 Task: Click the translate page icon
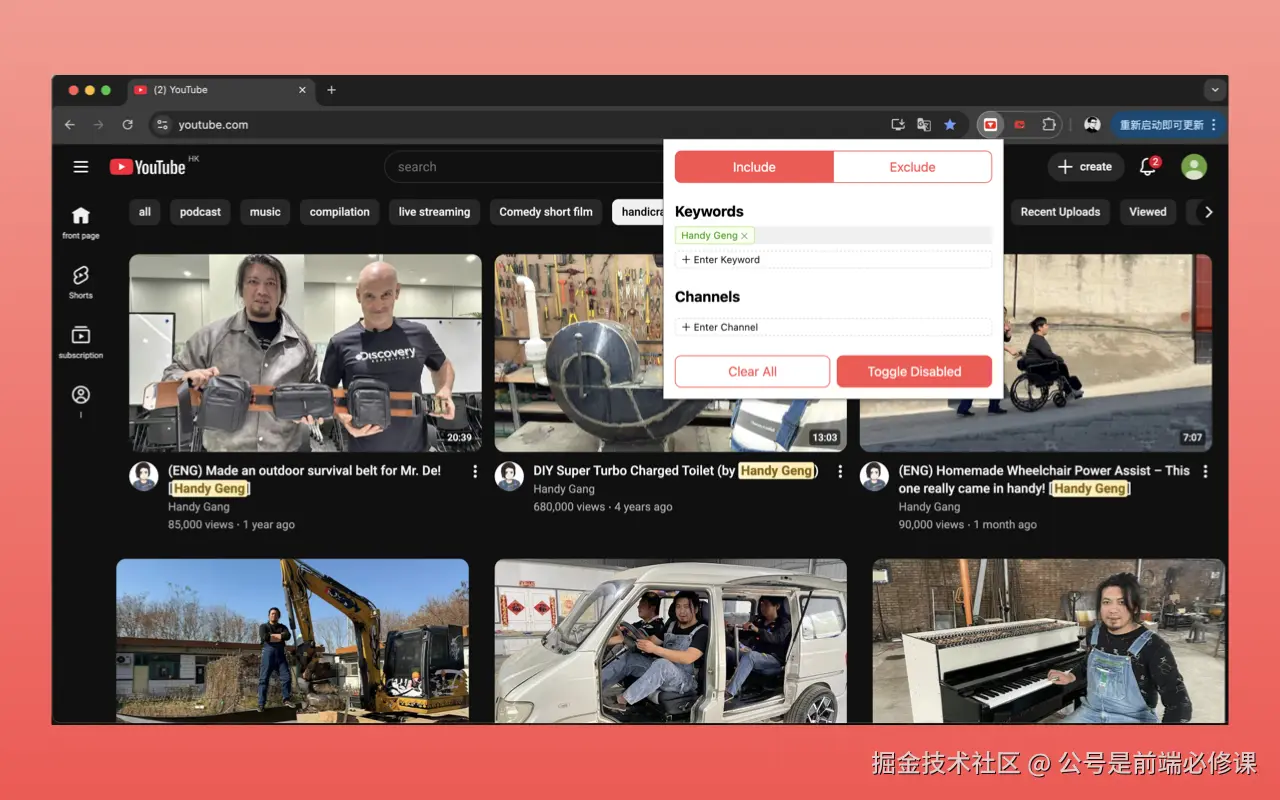[x=924, y=125]
